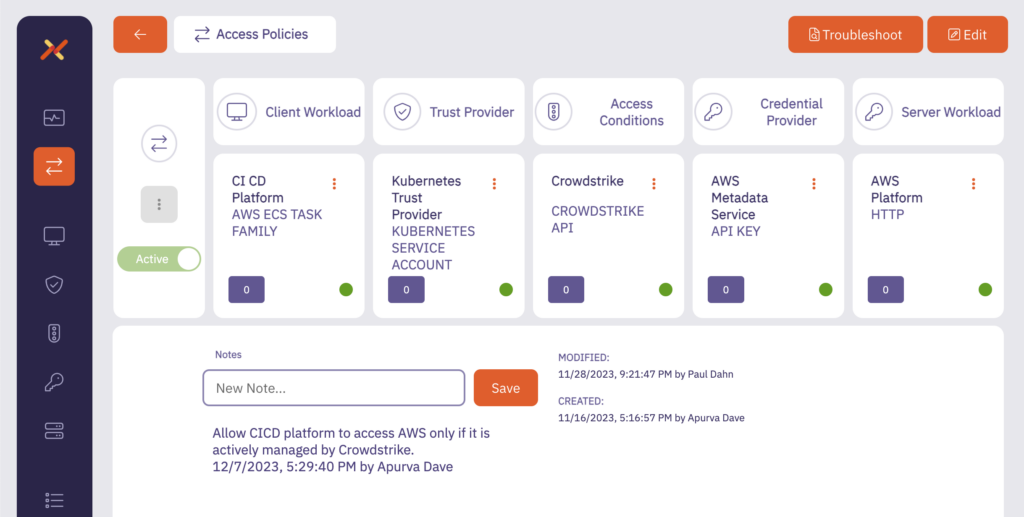
Task: Expand the AWS Metadata Service options menu
Action: click(x=814, y=183)
